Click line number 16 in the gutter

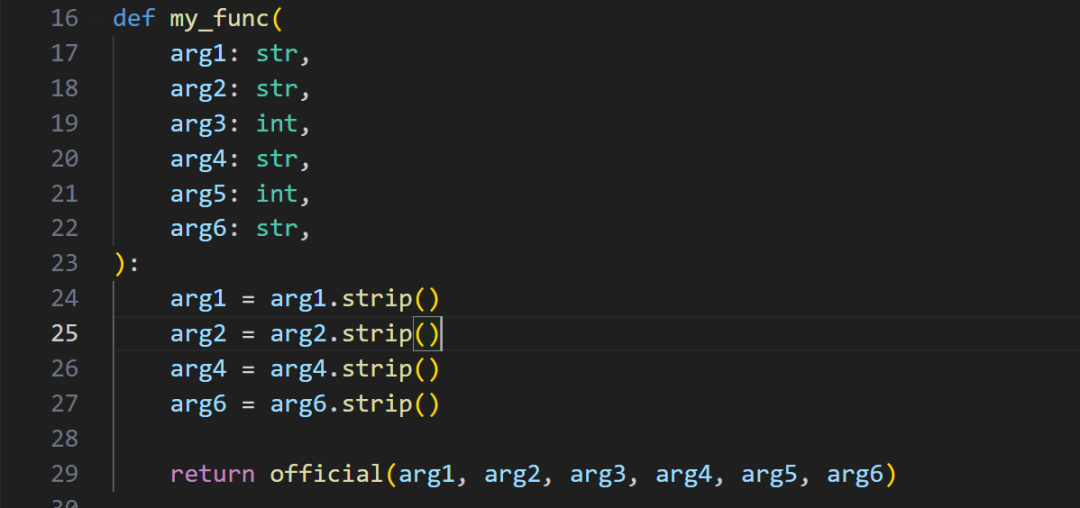click(65, 19)
